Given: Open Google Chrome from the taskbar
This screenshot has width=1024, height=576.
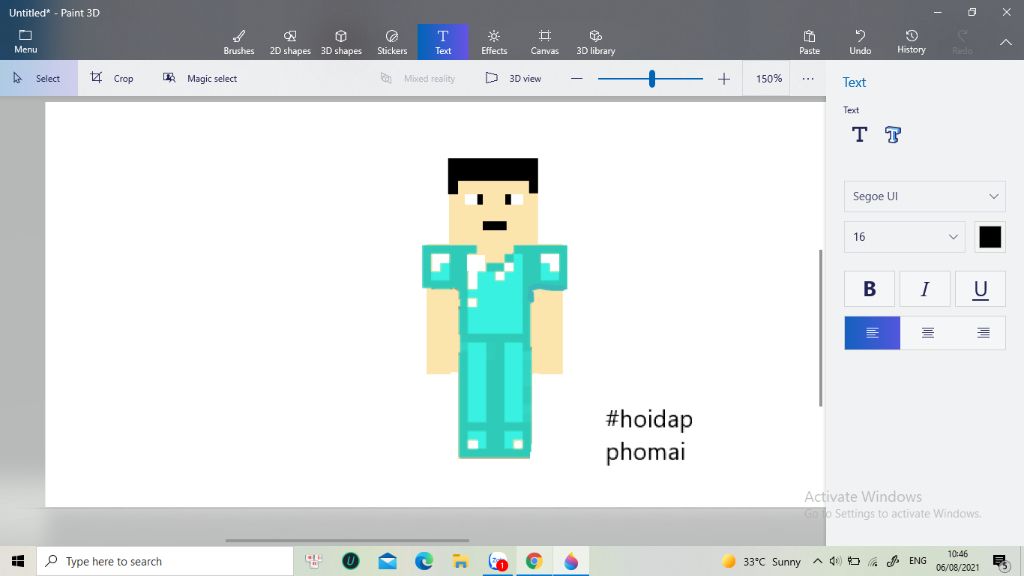Looking at the screenshot, I should point(534,561).
